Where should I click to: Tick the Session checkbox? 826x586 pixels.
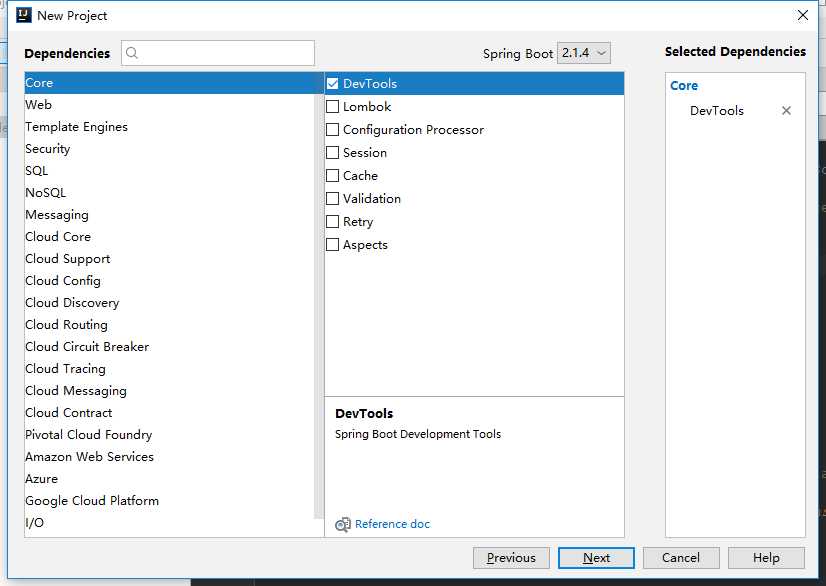pyautogui.click(x=332, y=153)
